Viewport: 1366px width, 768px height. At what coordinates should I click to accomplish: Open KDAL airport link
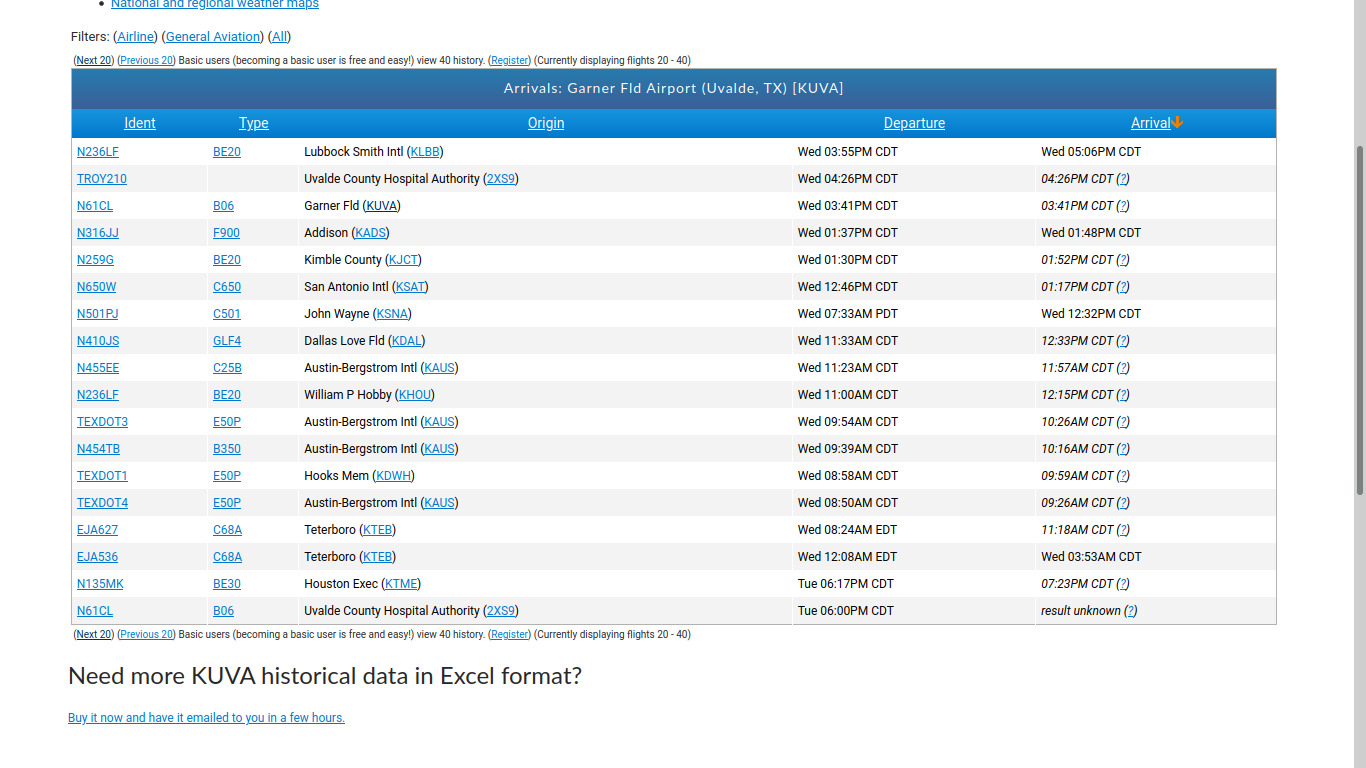tap(406, 341)
